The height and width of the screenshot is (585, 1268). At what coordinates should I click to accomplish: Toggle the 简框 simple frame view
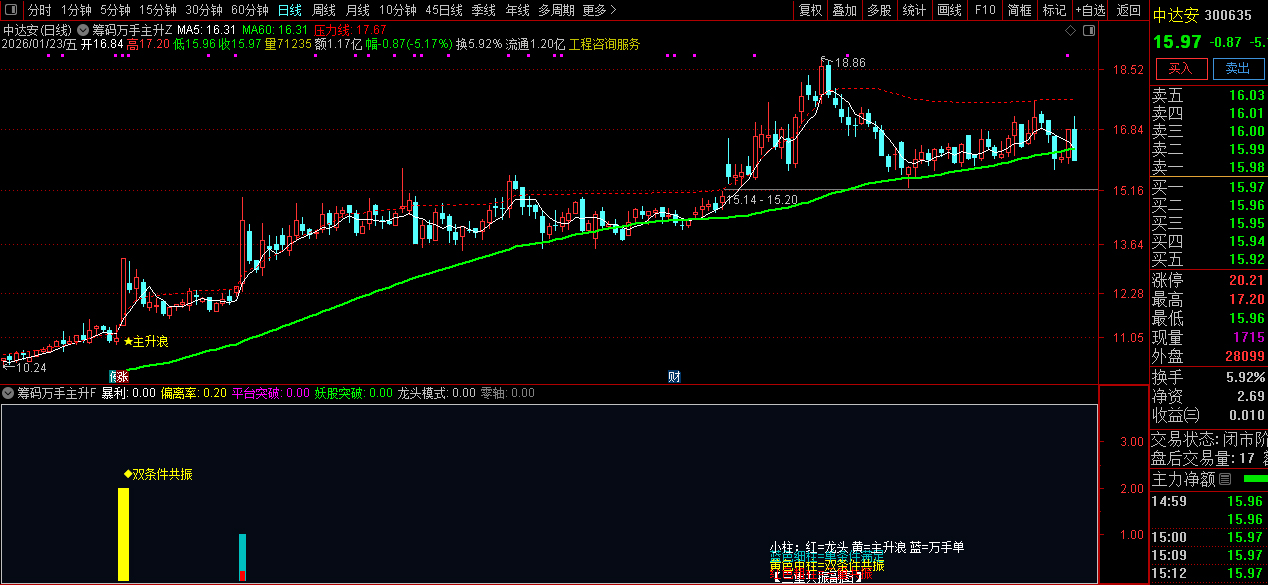pos(1020,10)
